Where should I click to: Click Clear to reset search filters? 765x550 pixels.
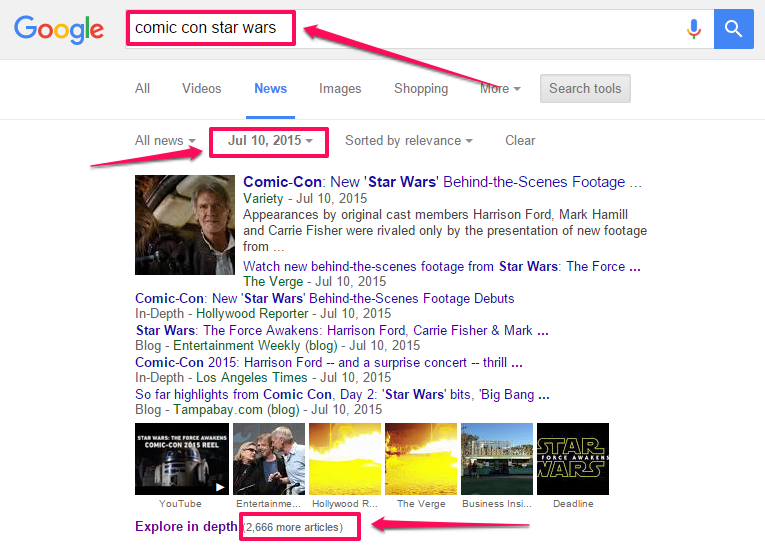[520, 141]
